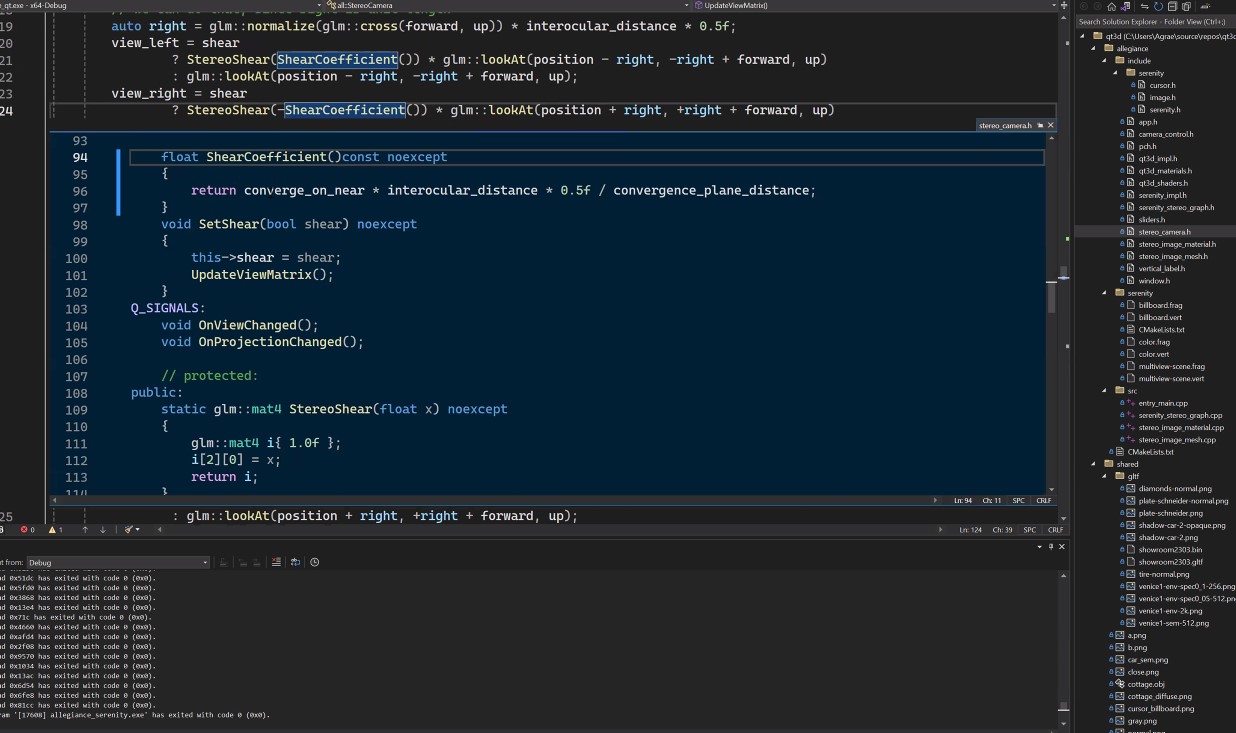1236x733 pixels.
Task: Click the Home icon in Solution Explorer
Action: pyautogui.click(x=1111, y=6)
